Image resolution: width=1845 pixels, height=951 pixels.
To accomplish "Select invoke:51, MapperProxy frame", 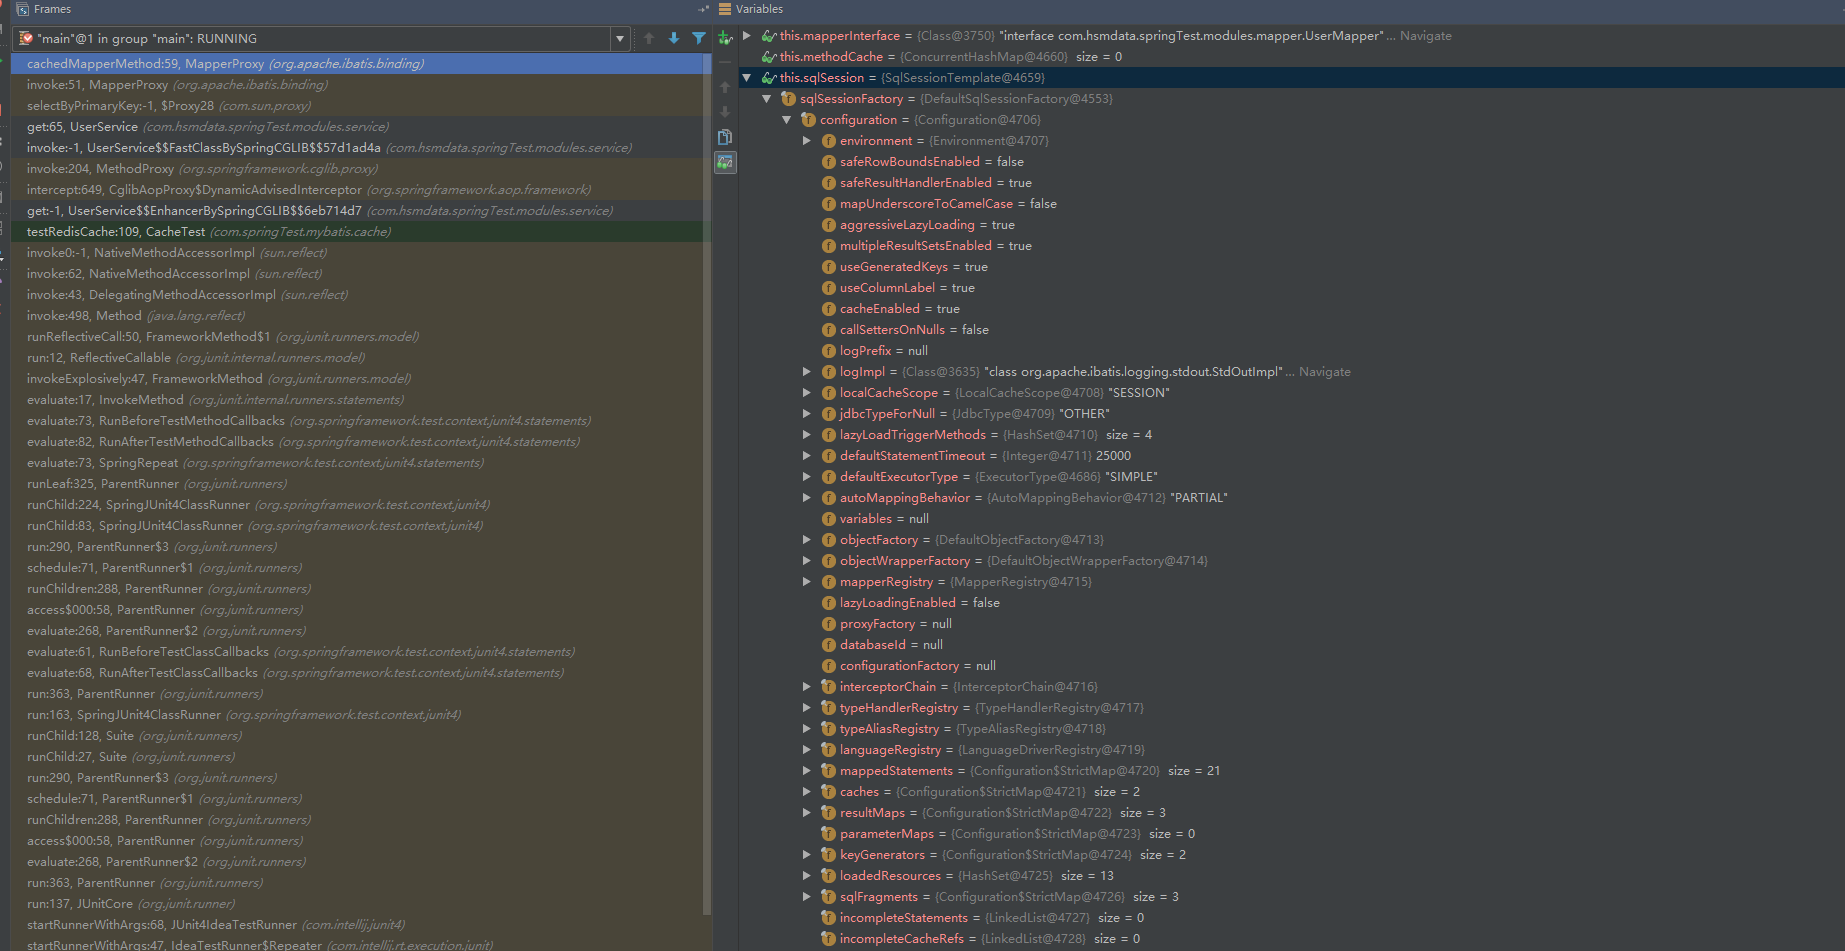I will [357, 85].
